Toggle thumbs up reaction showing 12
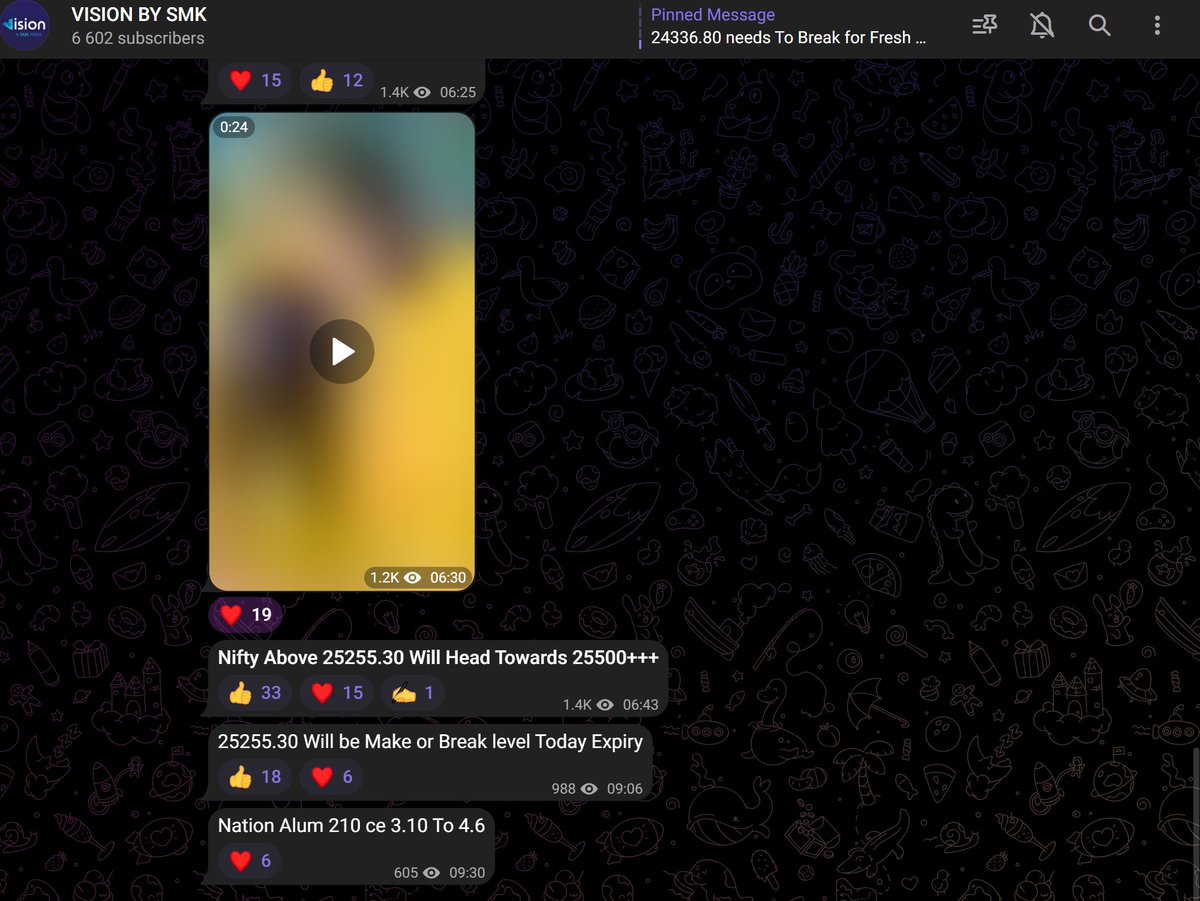Screen dimensions: 1200x901 coord(336,80)
